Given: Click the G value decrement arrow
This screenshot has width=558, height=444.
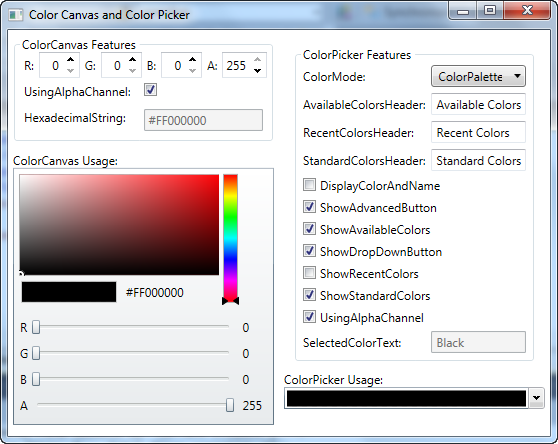Looking at the screenshot, I should click(132, 71).
